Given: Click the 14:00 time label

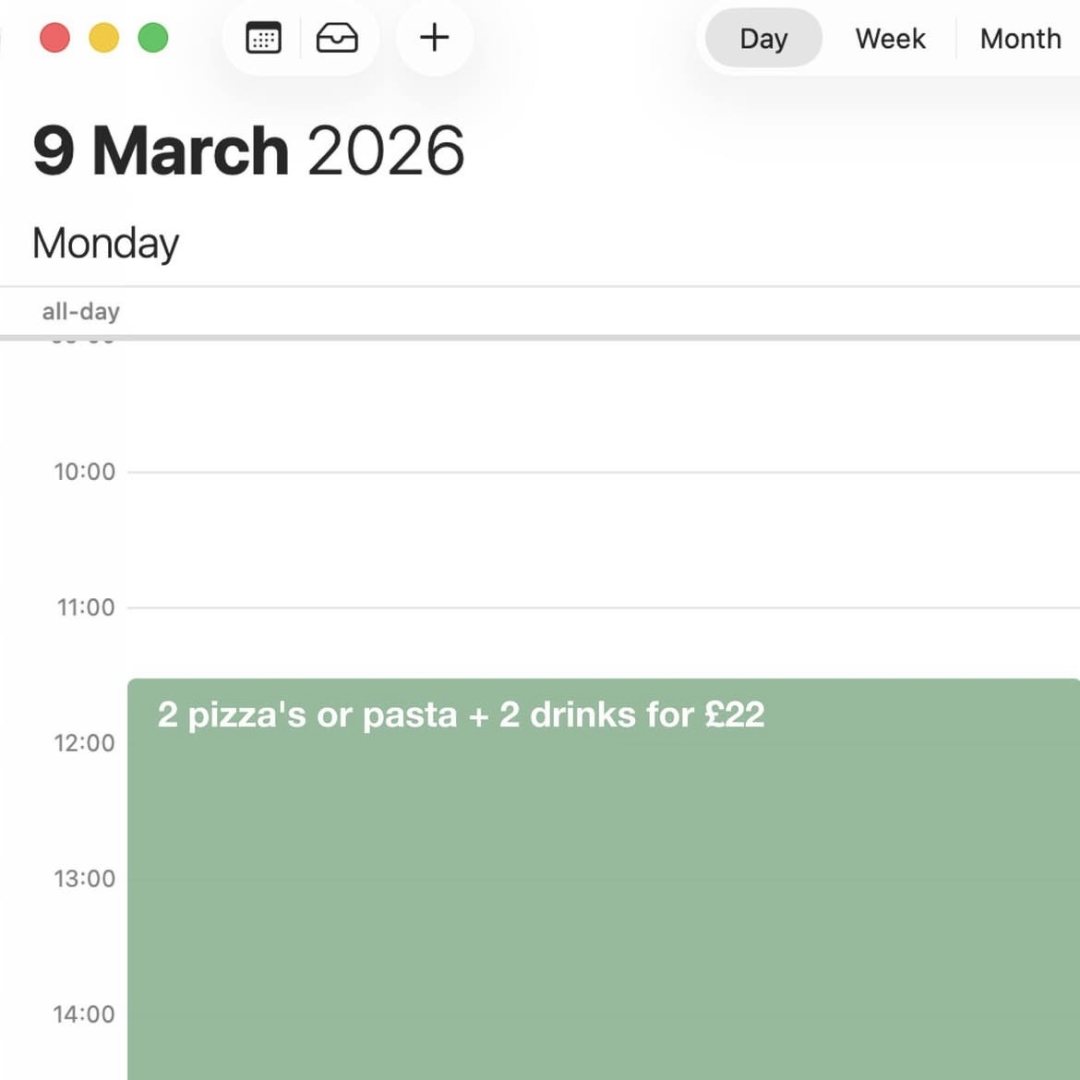Looking at the screenshot, I should click(x=84, y=1015).
